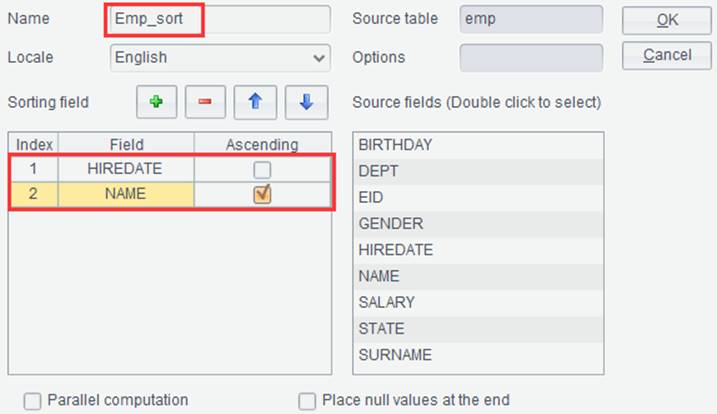Add a sorting field with green plus

(x=156, y=102)
